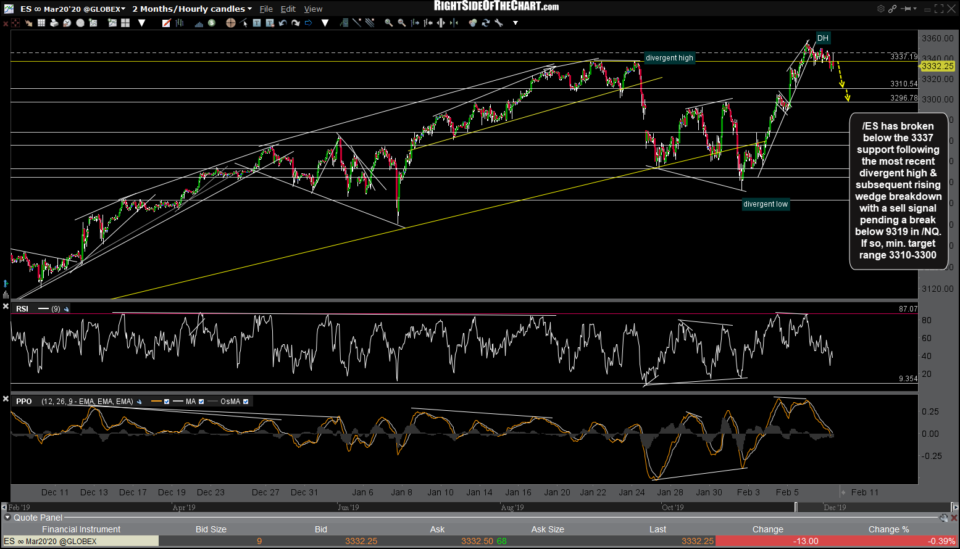Viewport: 960px width, 549px height.
Task: Click the yellow 3332.25 current price tag
Action: pyautogui.click(x=937, y=66)
